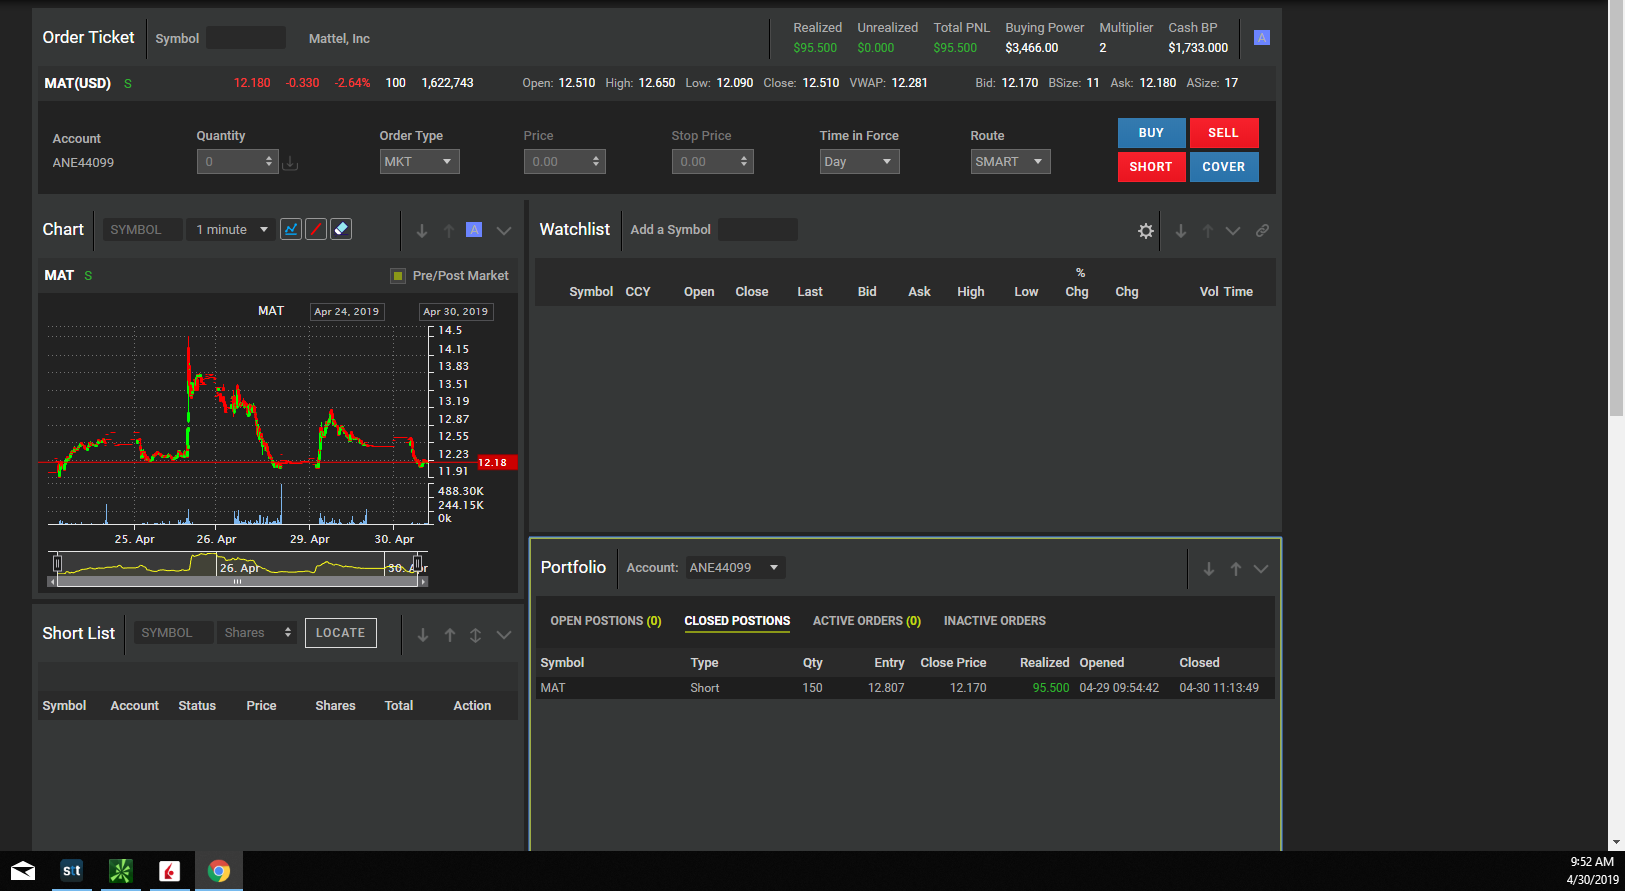
Task: Open the 1 minute chart interval dropdown
Action: [232, 230]
